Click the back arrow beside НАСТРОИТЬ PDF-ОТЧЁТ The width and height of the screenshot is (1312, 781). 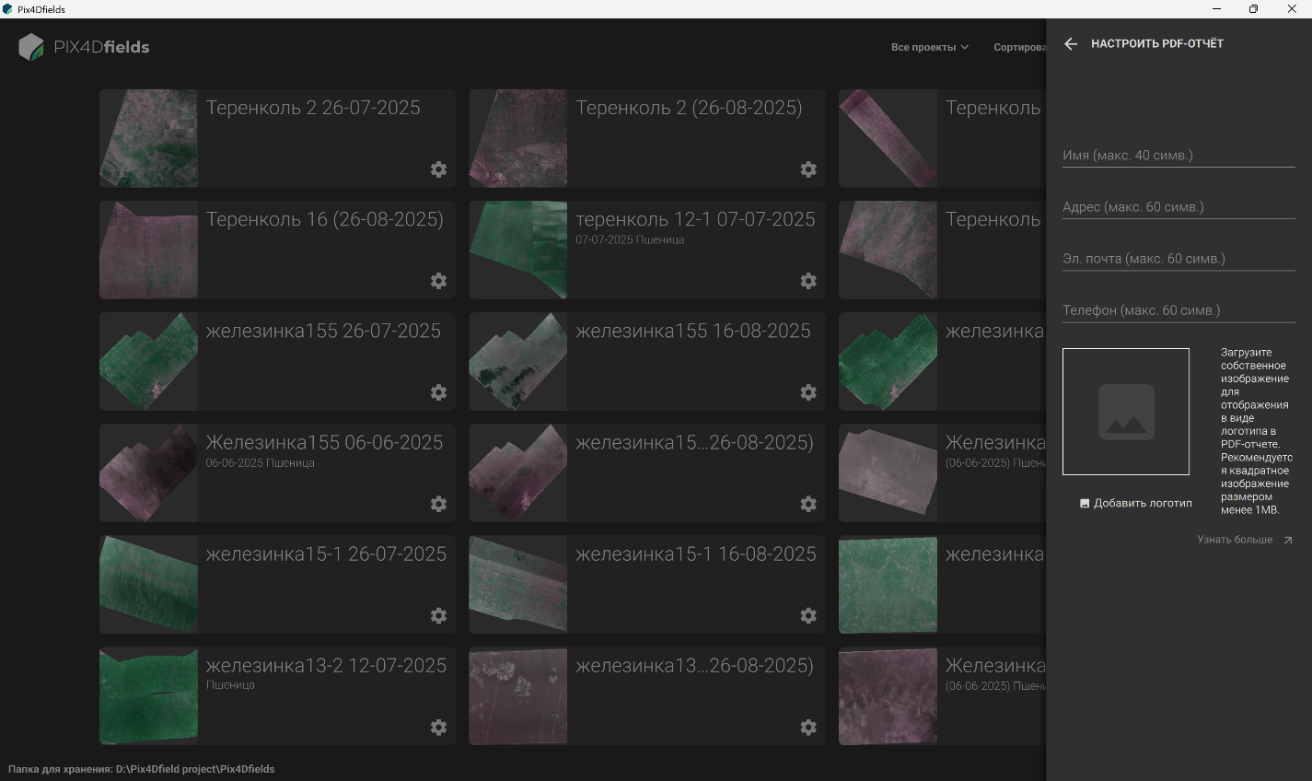pos(1071,44)
